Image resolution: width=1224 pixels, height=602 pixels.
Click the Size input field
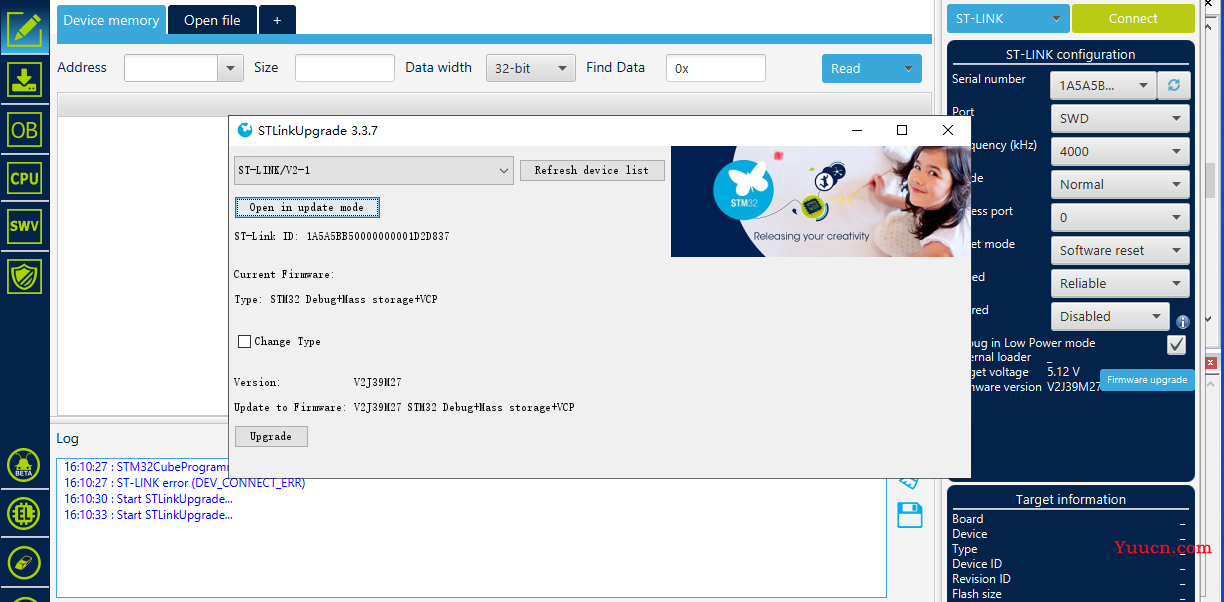pos(345,68)
